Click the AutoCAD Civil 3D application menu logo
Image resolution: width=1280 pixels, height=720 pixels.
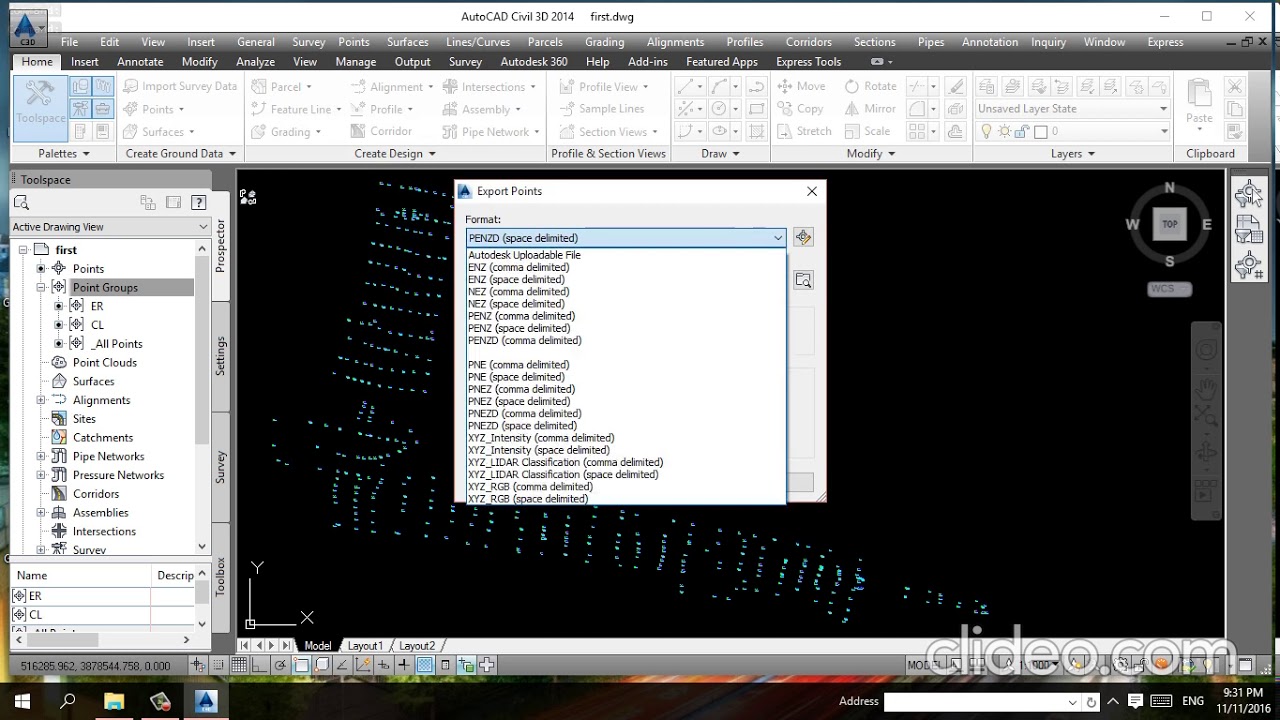(28, 27)
